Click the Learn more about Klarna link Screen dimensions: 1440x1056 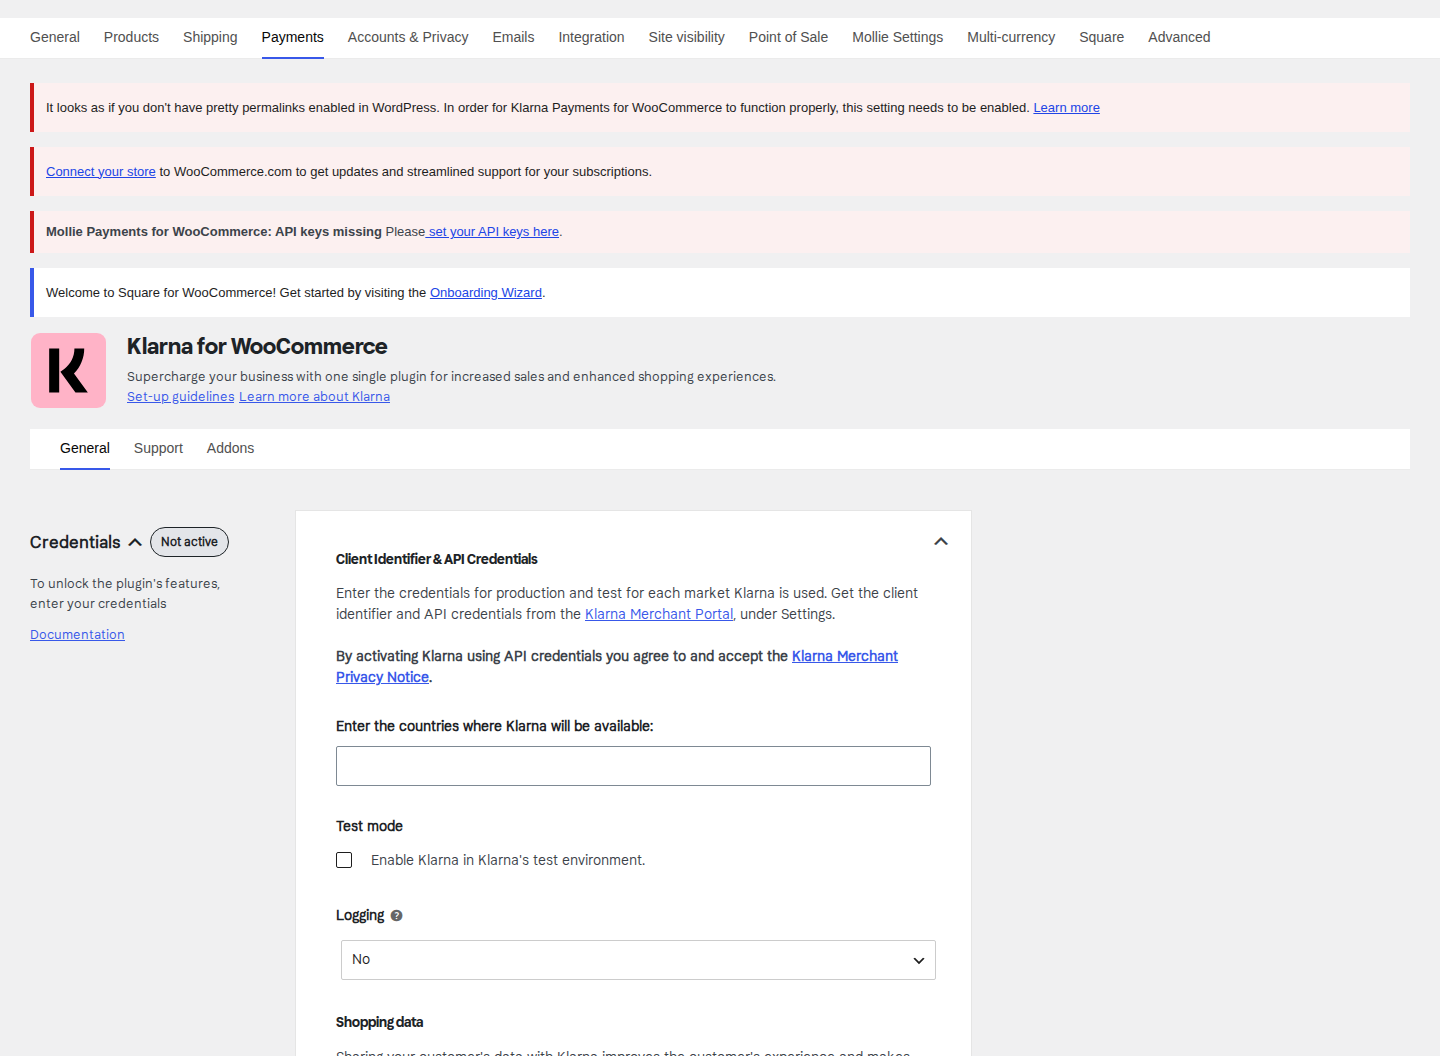coord(314,397)
